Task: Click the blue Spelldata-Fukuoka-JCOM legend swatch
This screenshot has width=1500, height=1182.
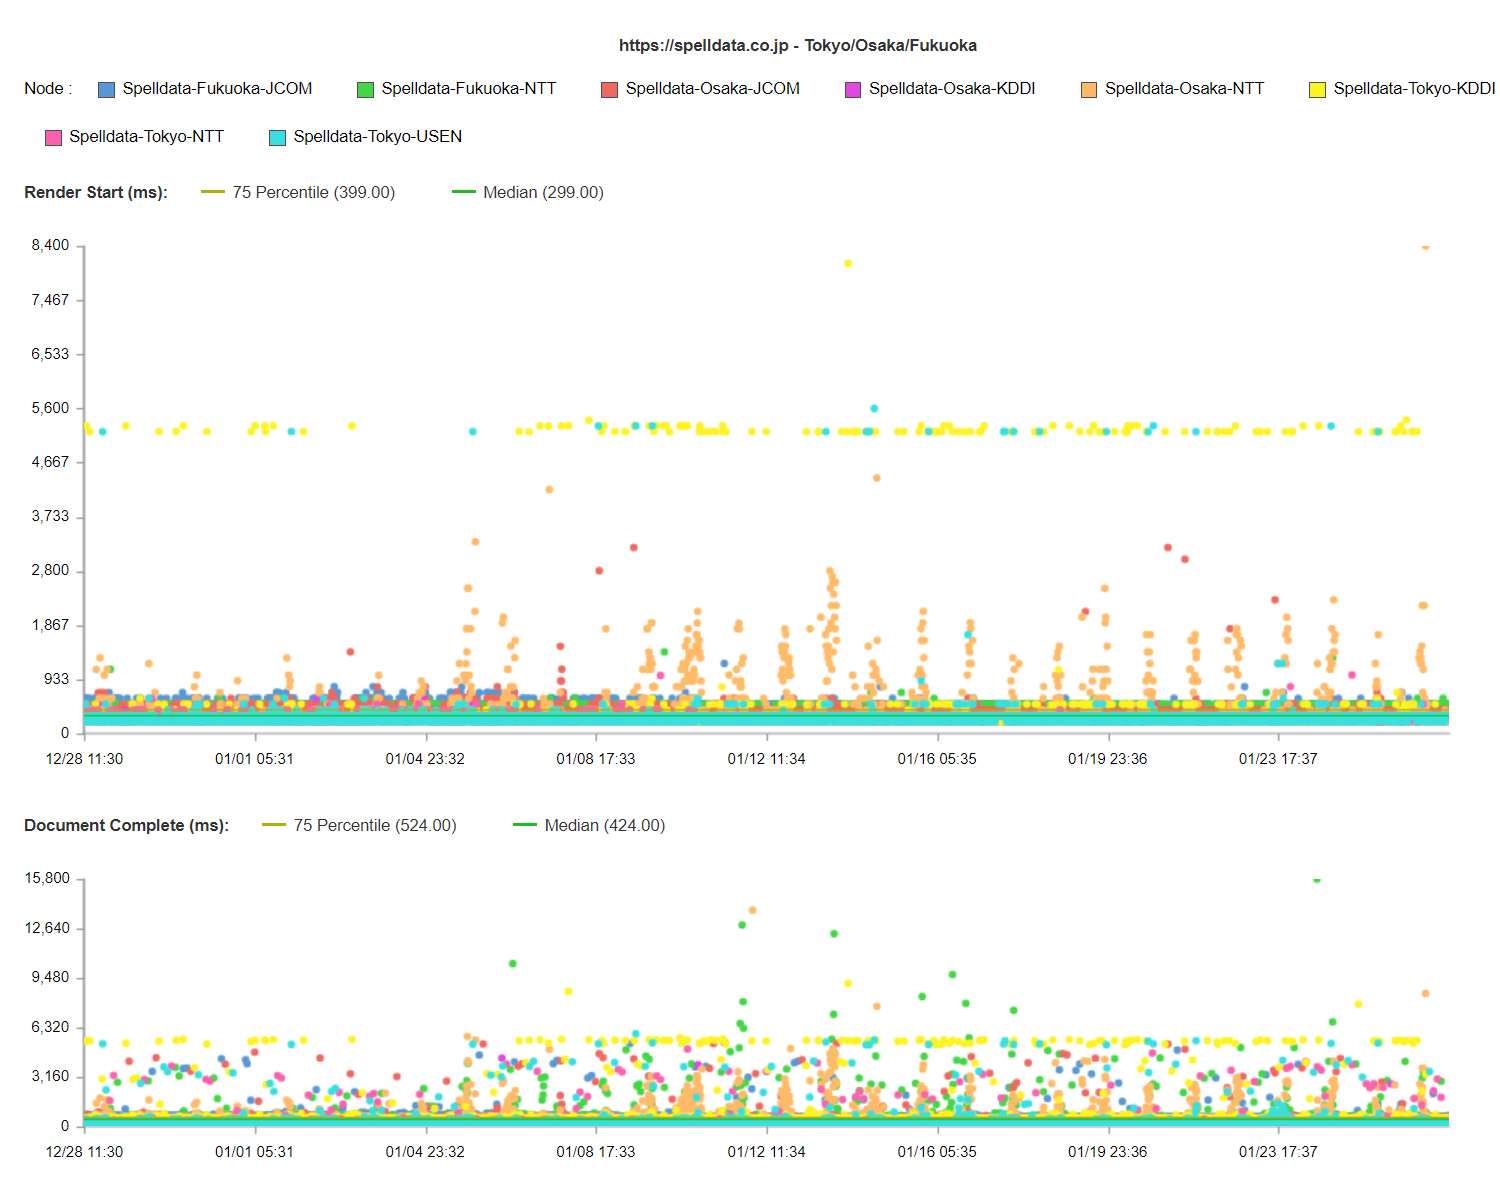Action: coord(106,89)
